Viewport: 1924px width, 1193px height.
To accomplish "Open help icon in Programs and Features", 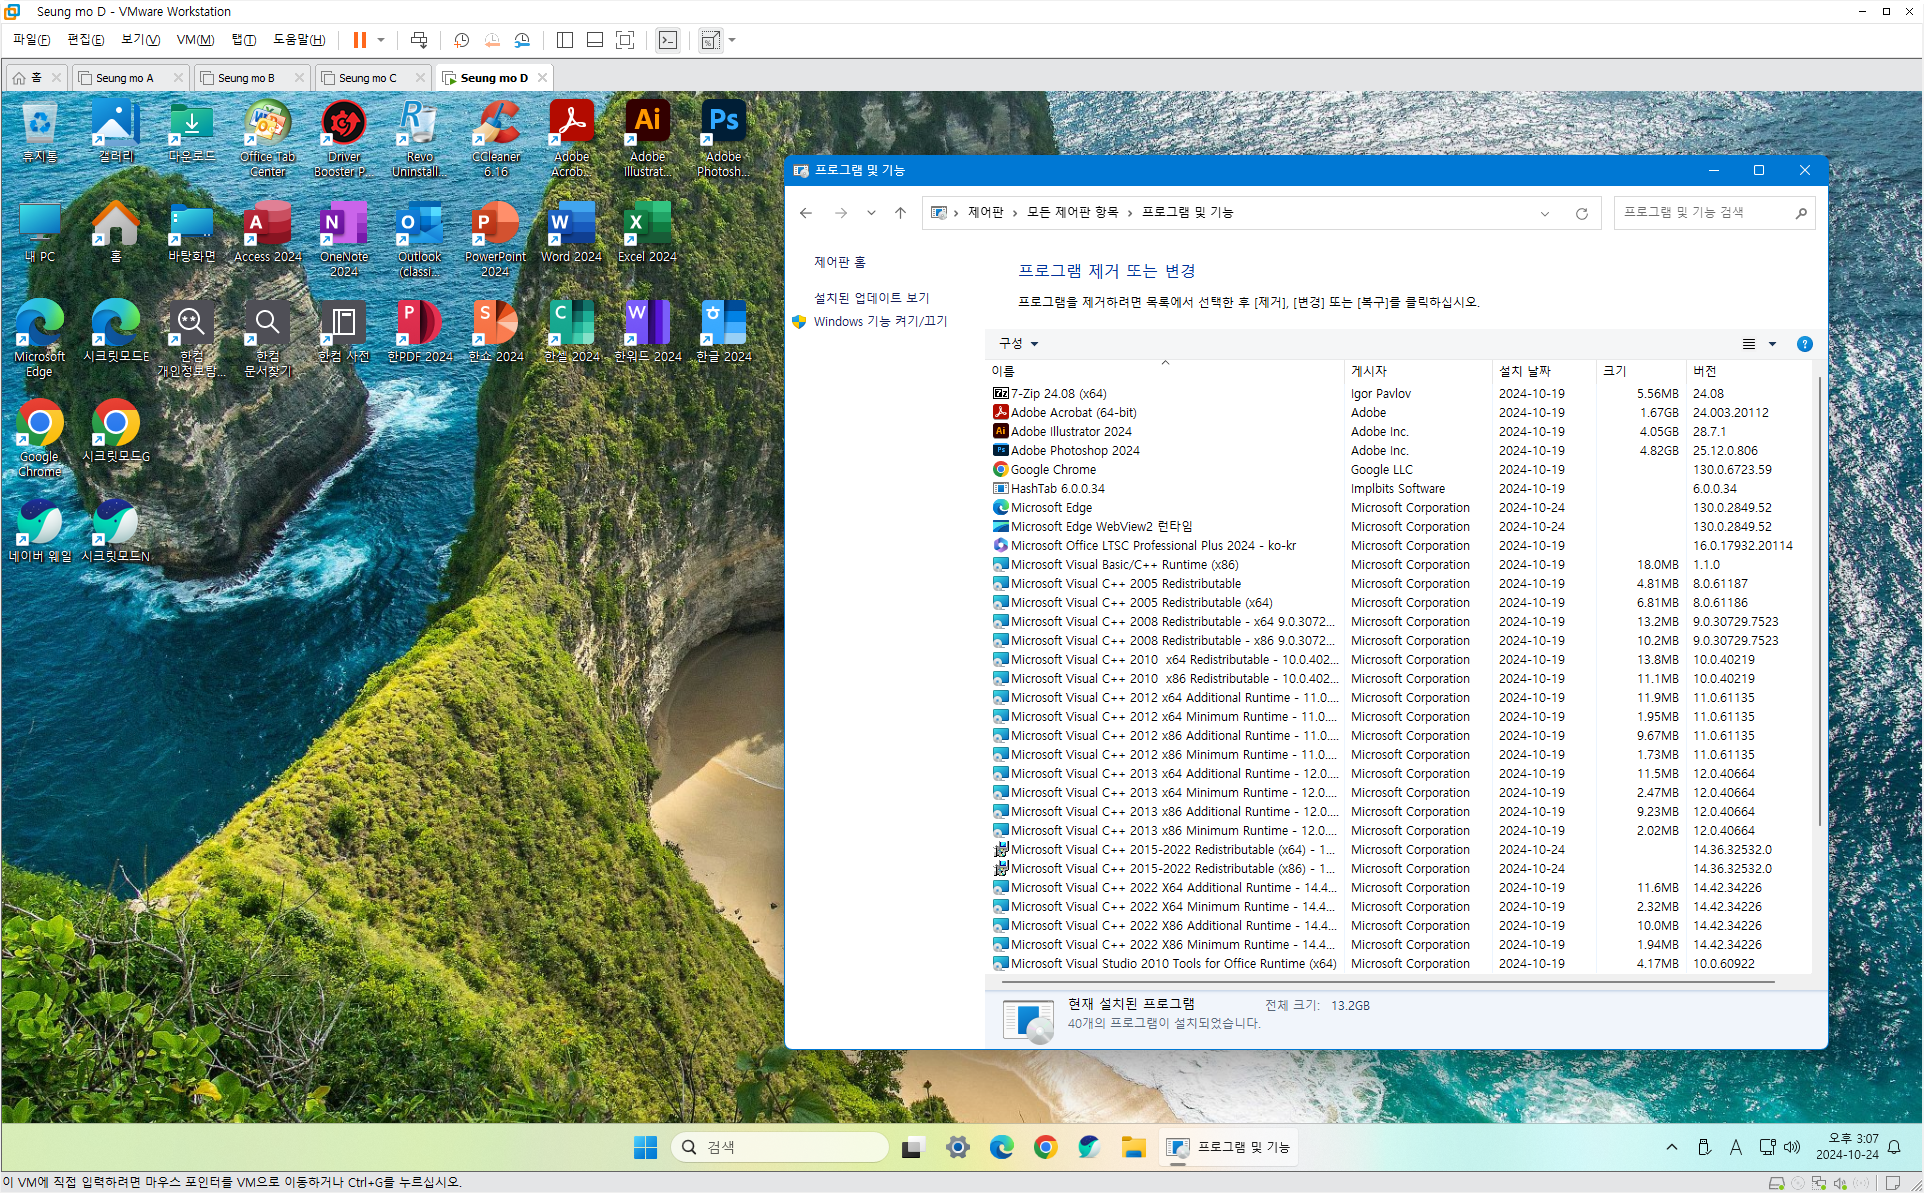I will click(1805, 344).
